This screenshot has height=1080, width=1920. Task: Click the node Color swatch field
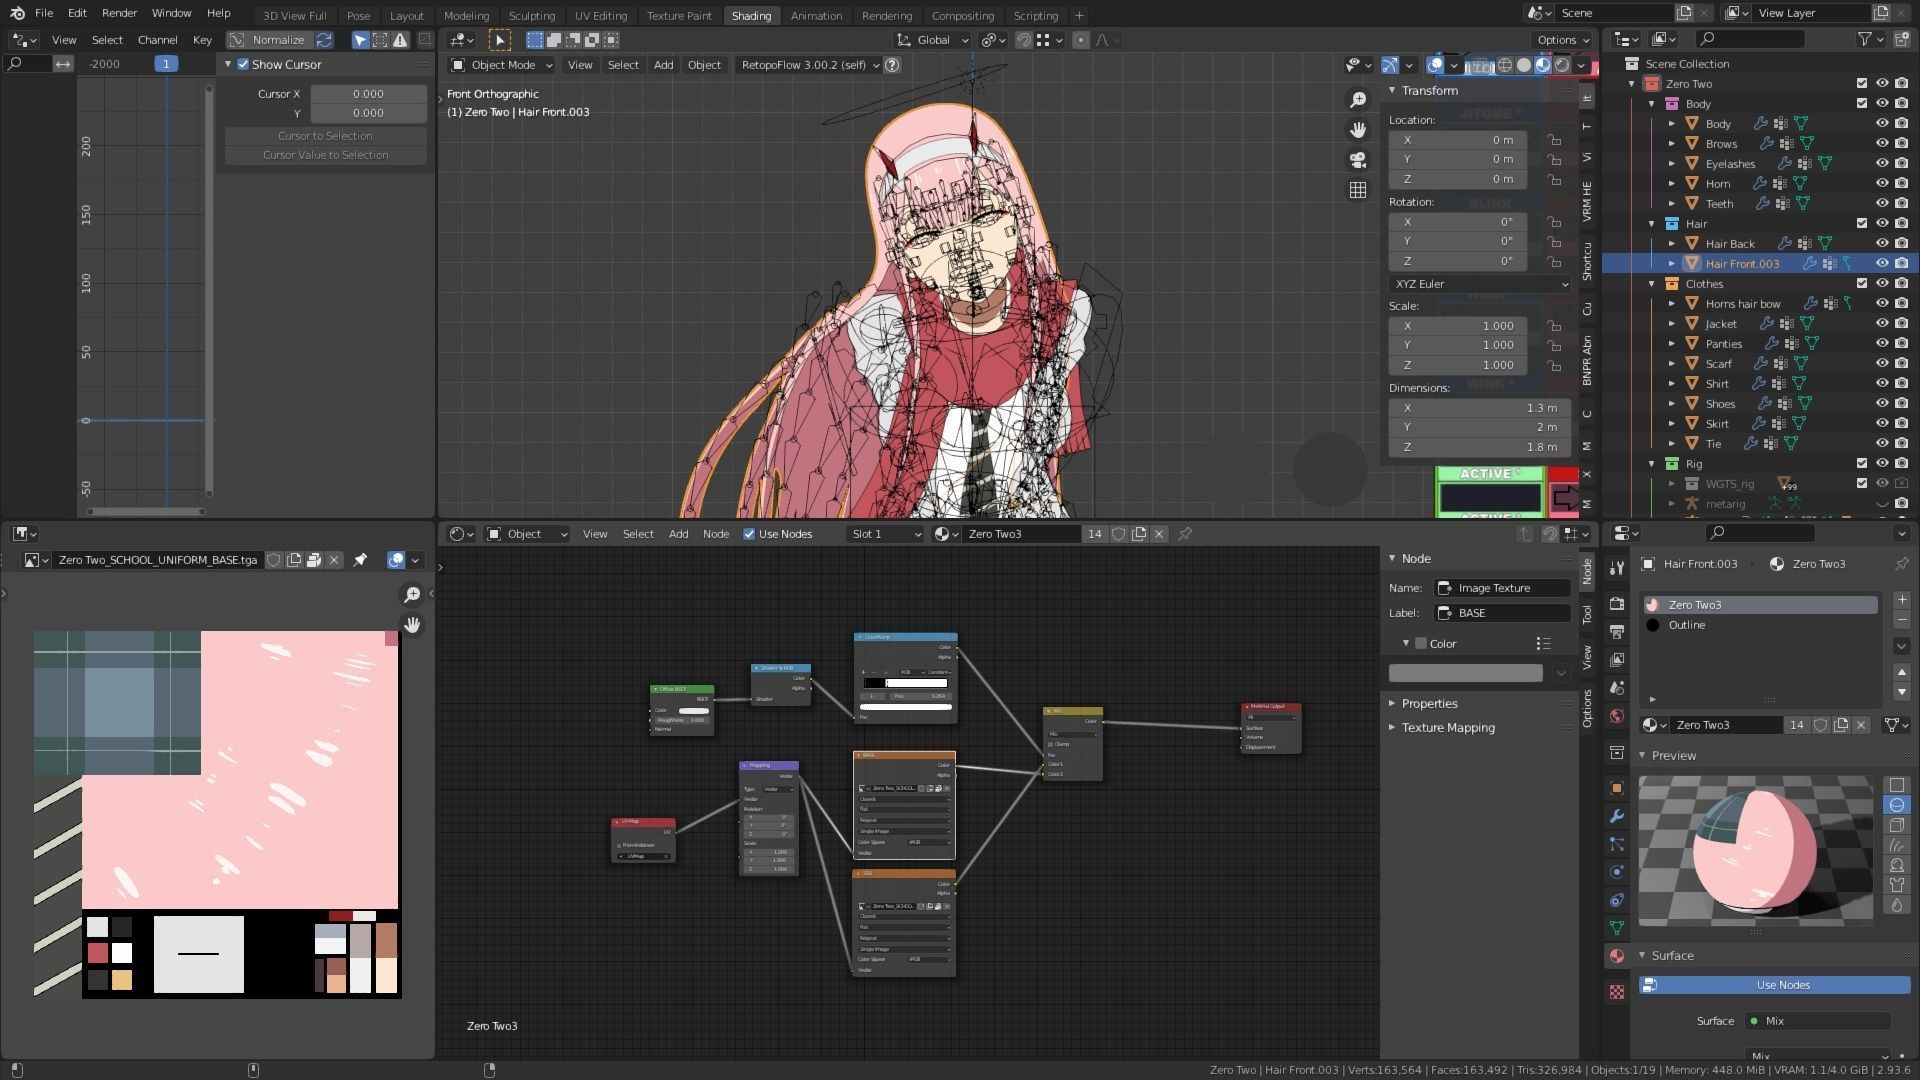(1465, 673)
